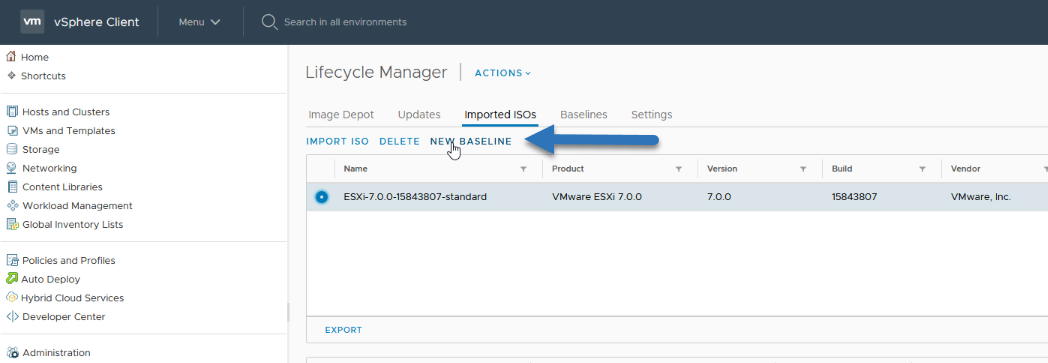The height and width of the screenshot is (363, 1048).
Task: Select the Imported ISOs tab
Action: [x=500, y=114]
